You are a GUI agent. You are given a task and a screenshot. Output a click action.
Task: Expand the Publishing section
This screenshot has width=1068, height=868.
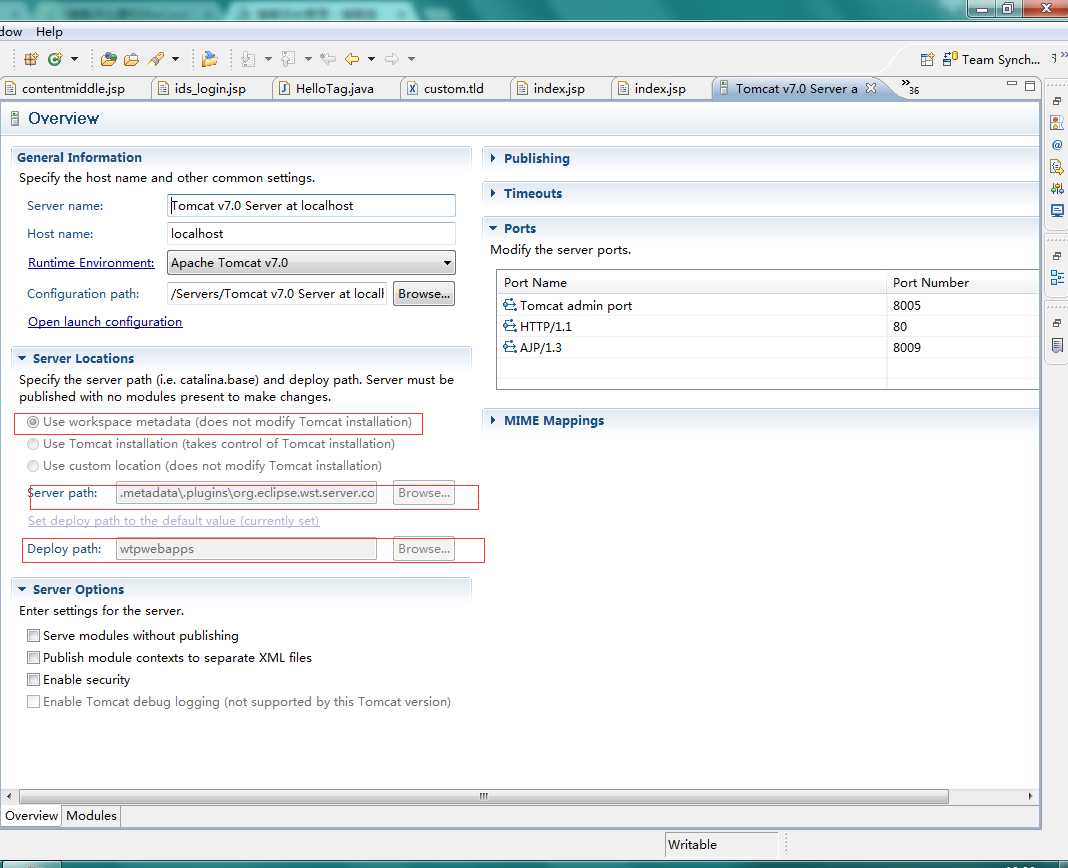coord(493,158)
